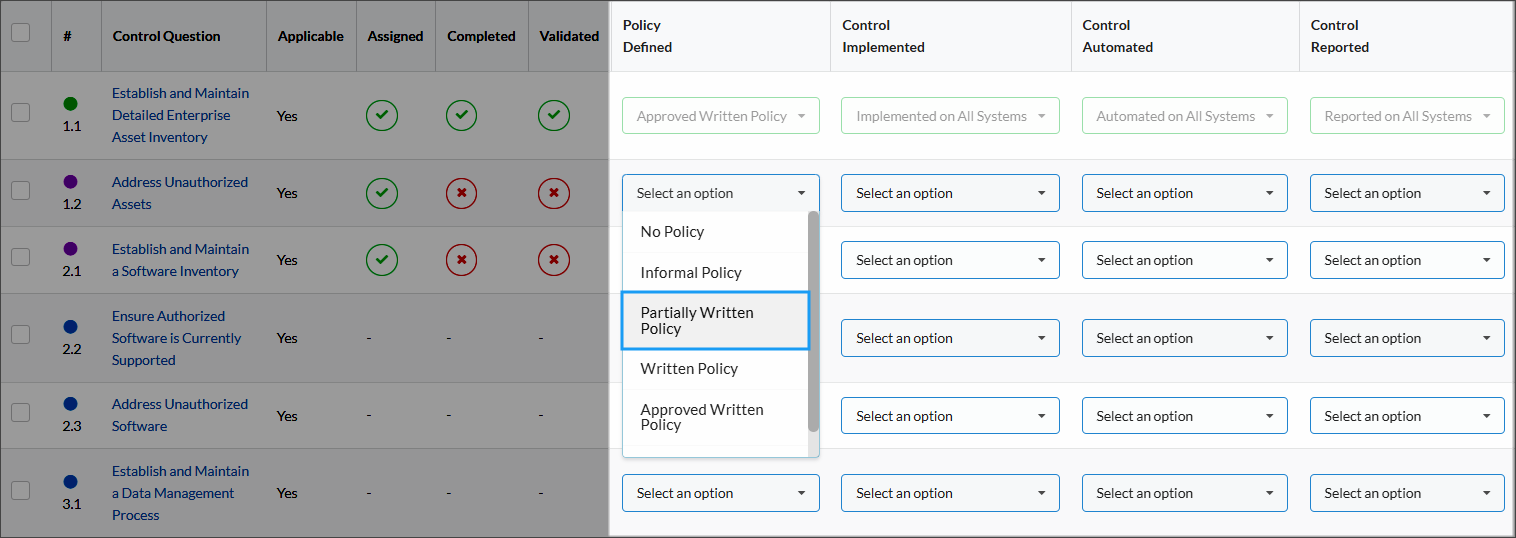The image size is (1516, 538).
Task: Click the blue status dot for control 2.3
Action: 70,404
